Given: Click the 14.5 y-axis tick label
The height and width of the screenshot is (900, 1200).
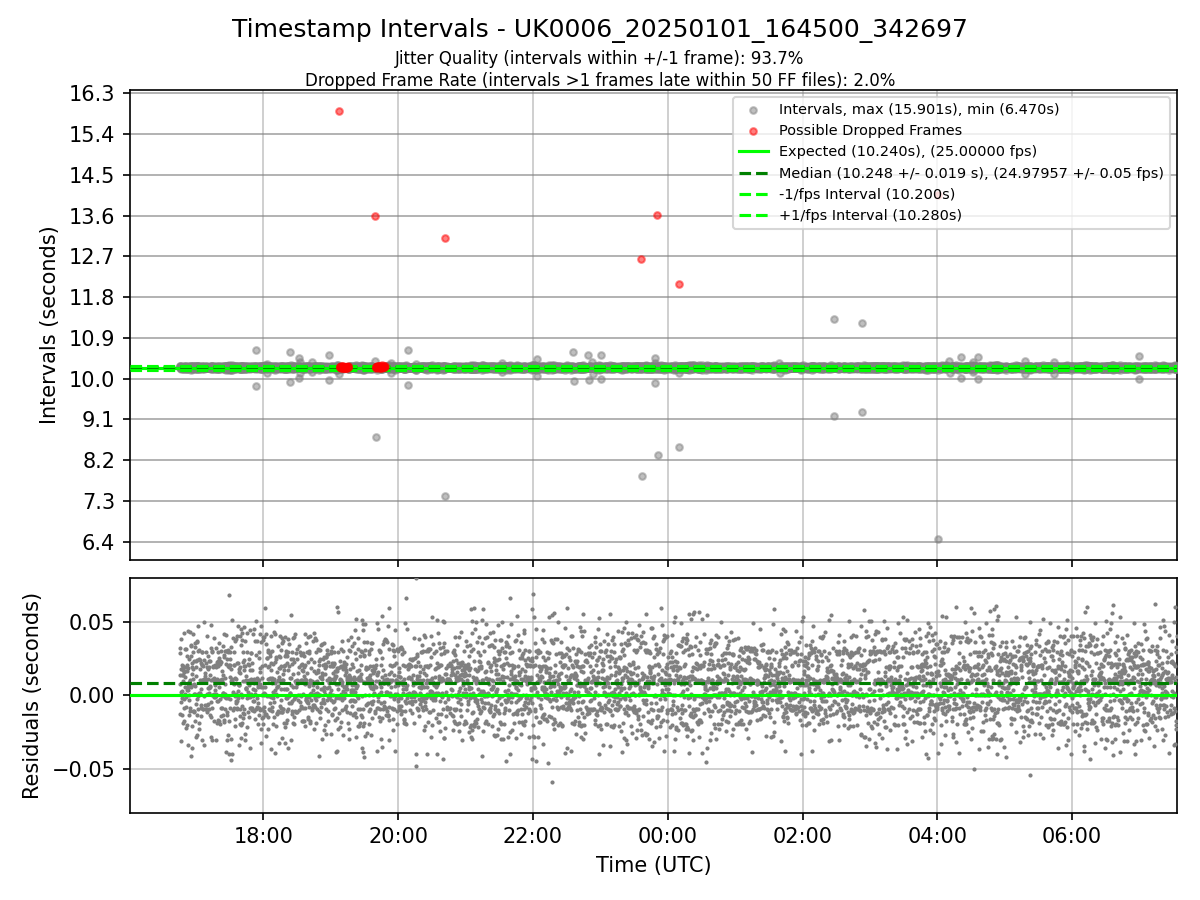Looking at the screenshot, I should (94, 175).
